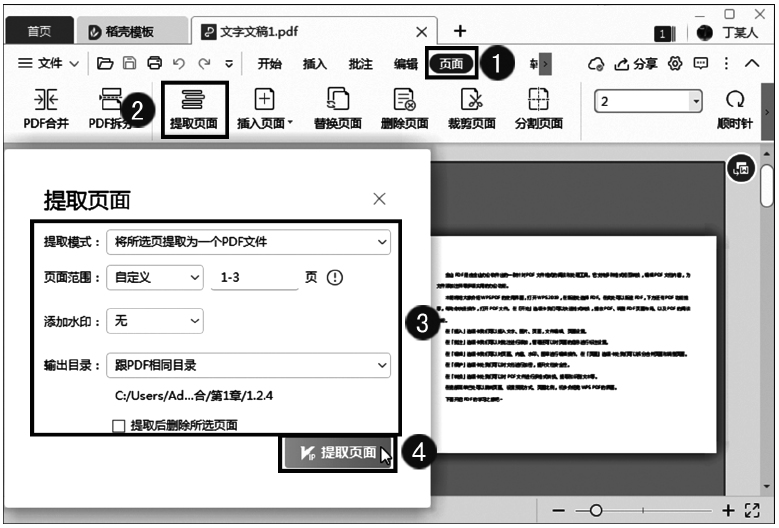Screen dimensions: 779x528
Task: Open the 添加水印 dropdown
Action: coord(155,321)
